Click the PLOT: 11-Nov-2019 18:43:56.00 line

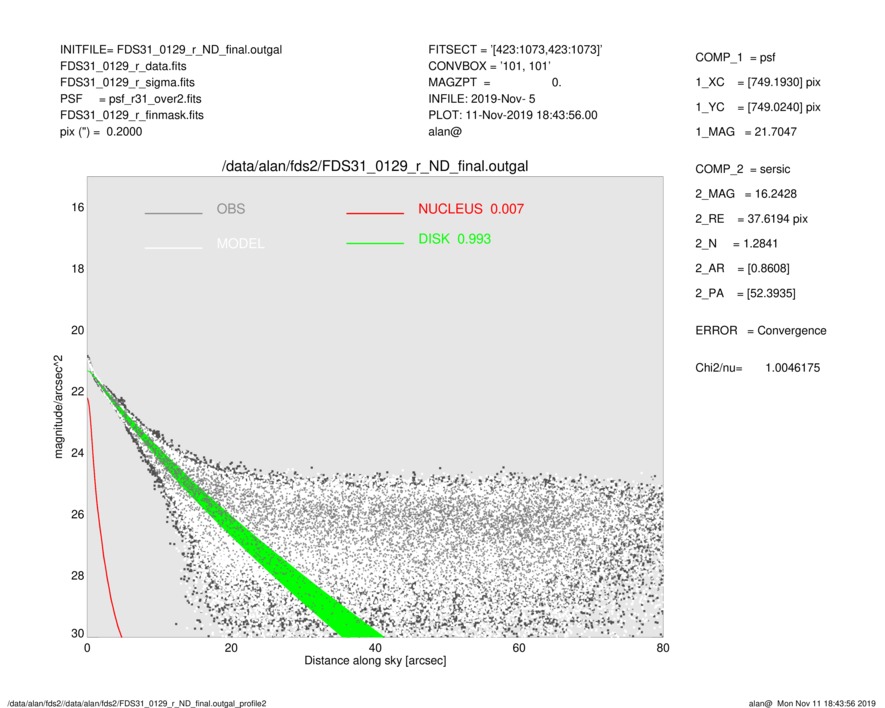(512, 115)
